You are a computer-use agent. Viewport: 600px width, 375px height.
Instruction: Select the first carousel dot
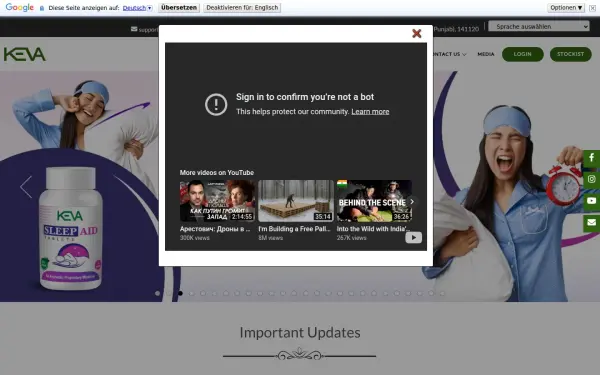[157, 293]
